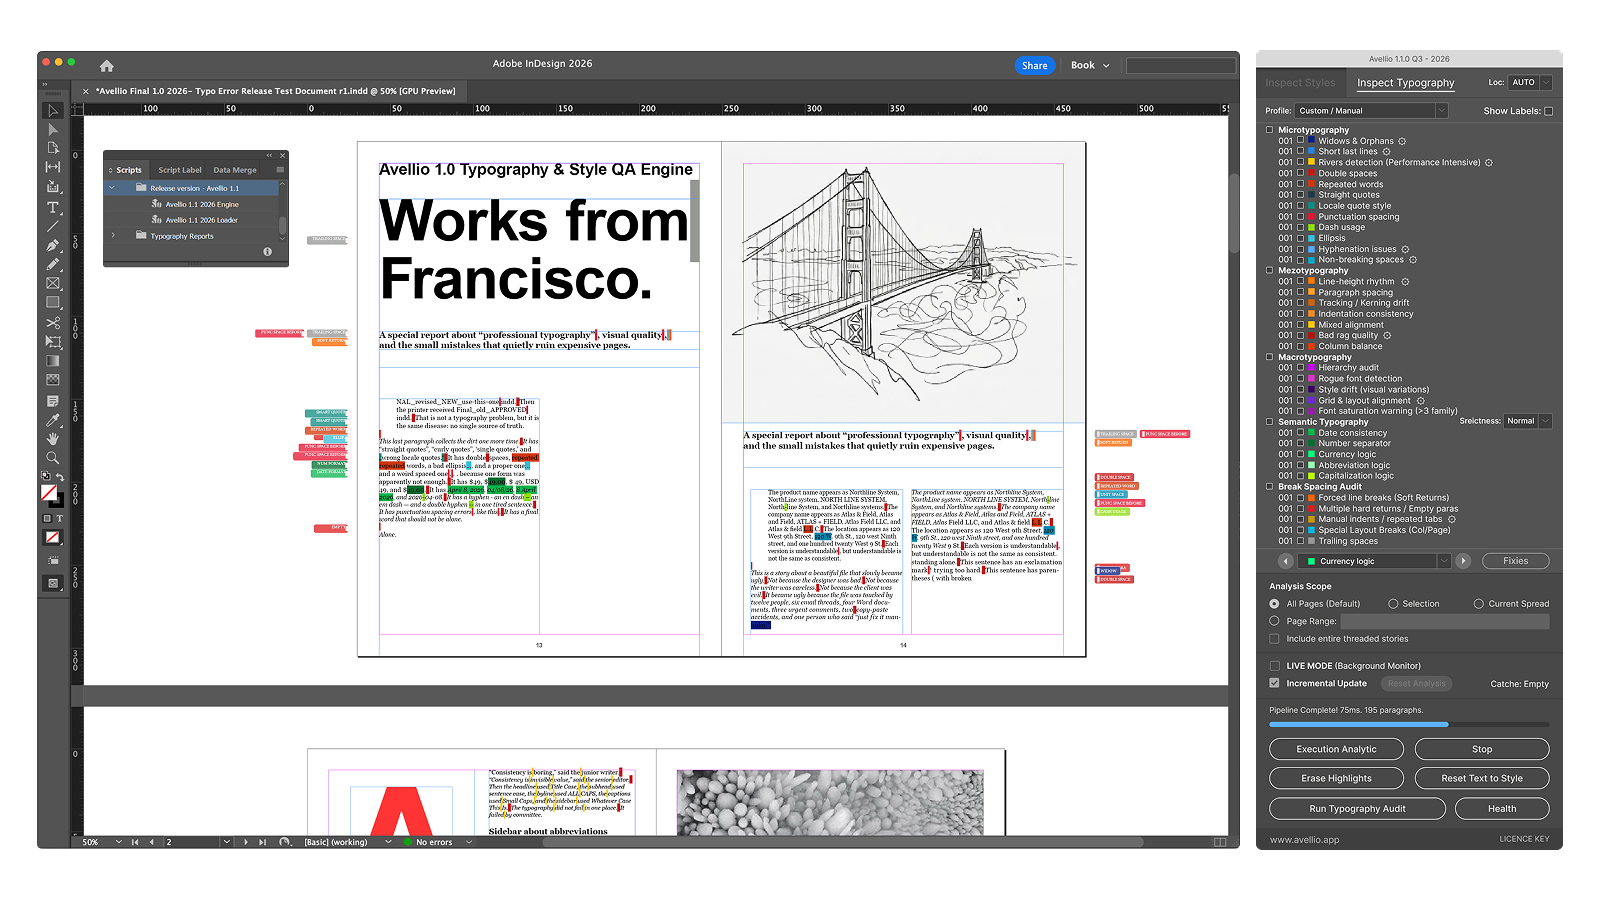
Task: Open the Currency logic dropdown
Action: 1376,561
